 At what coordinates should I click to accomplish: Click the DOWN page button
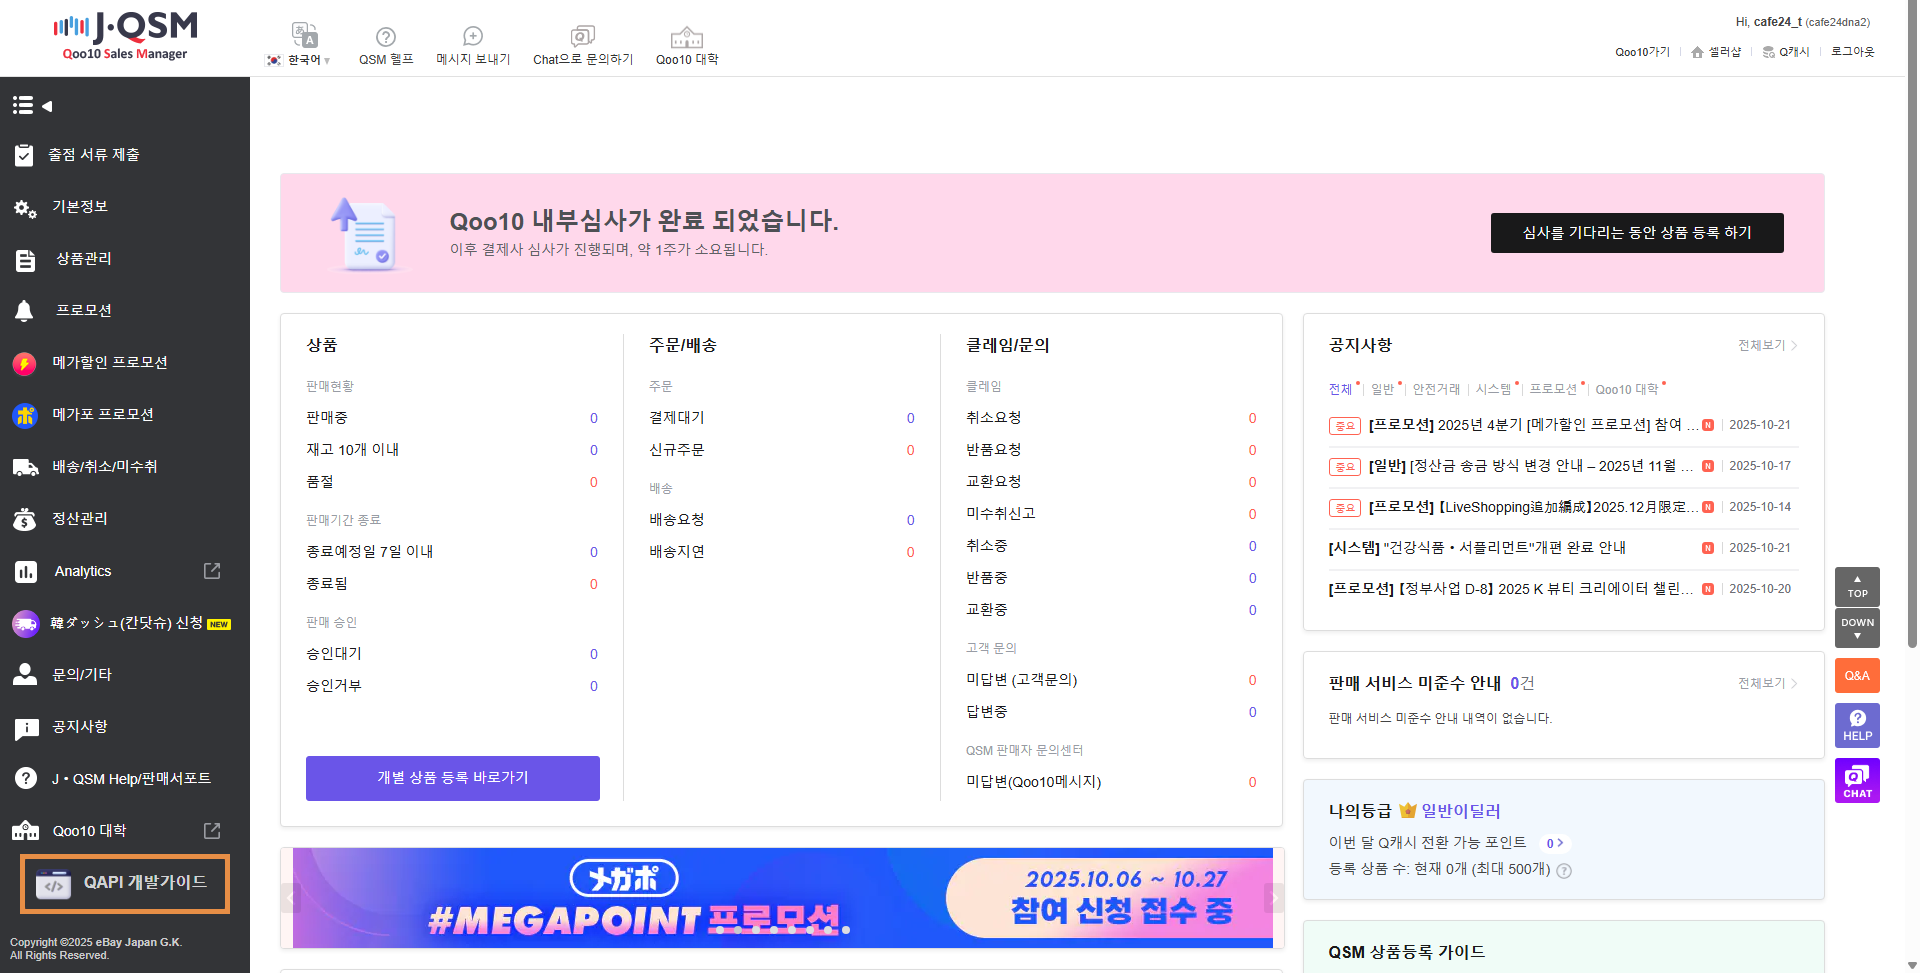[1857, 628]
